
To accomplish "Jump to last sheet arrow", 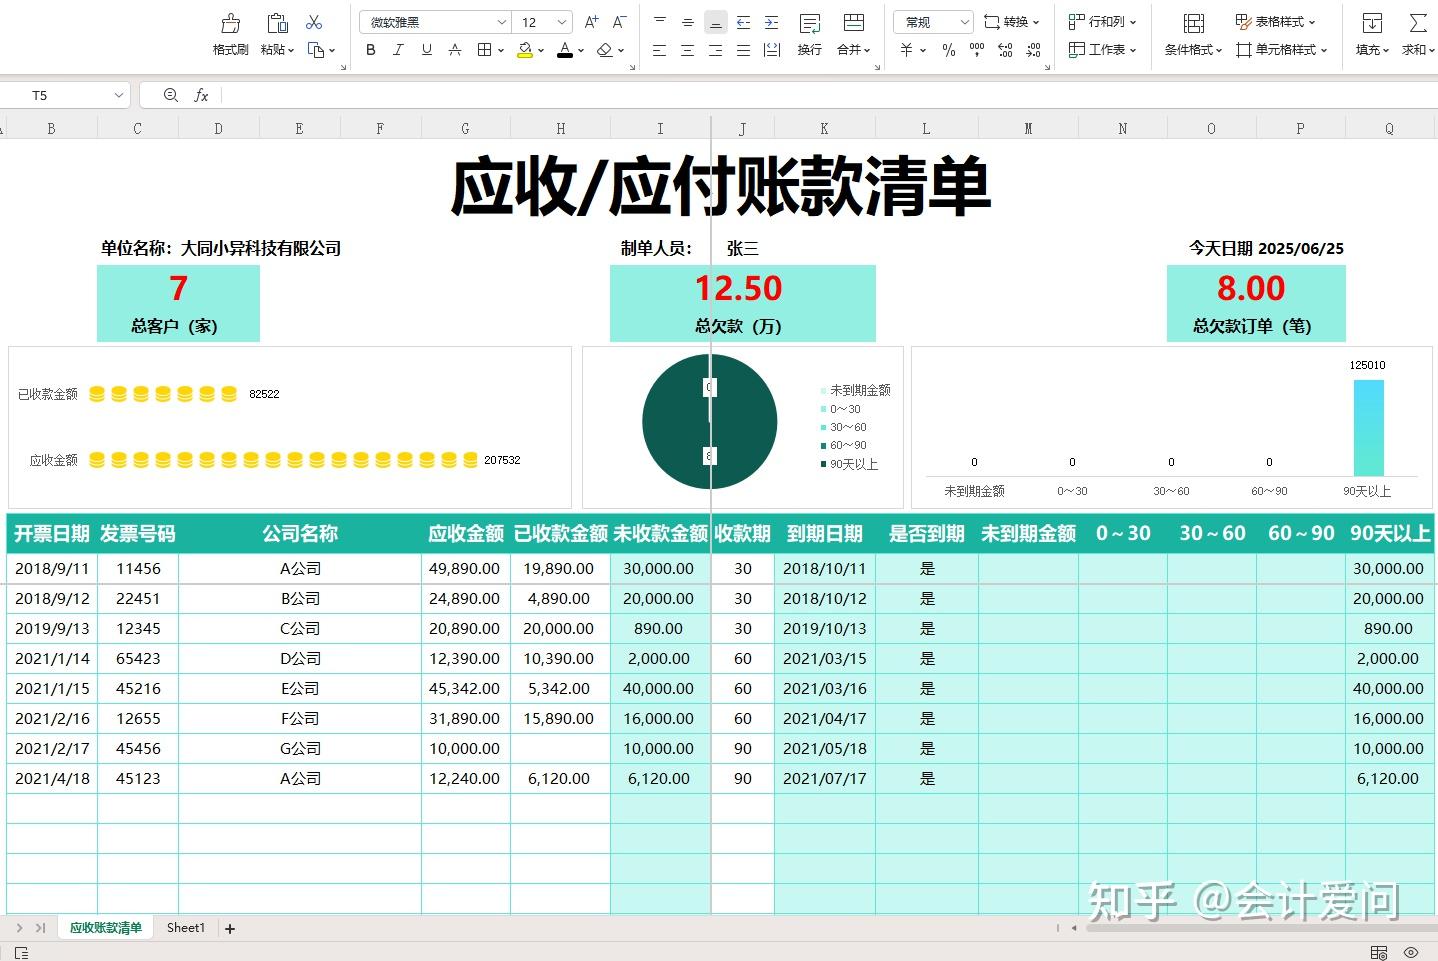I will coord(40,929).
